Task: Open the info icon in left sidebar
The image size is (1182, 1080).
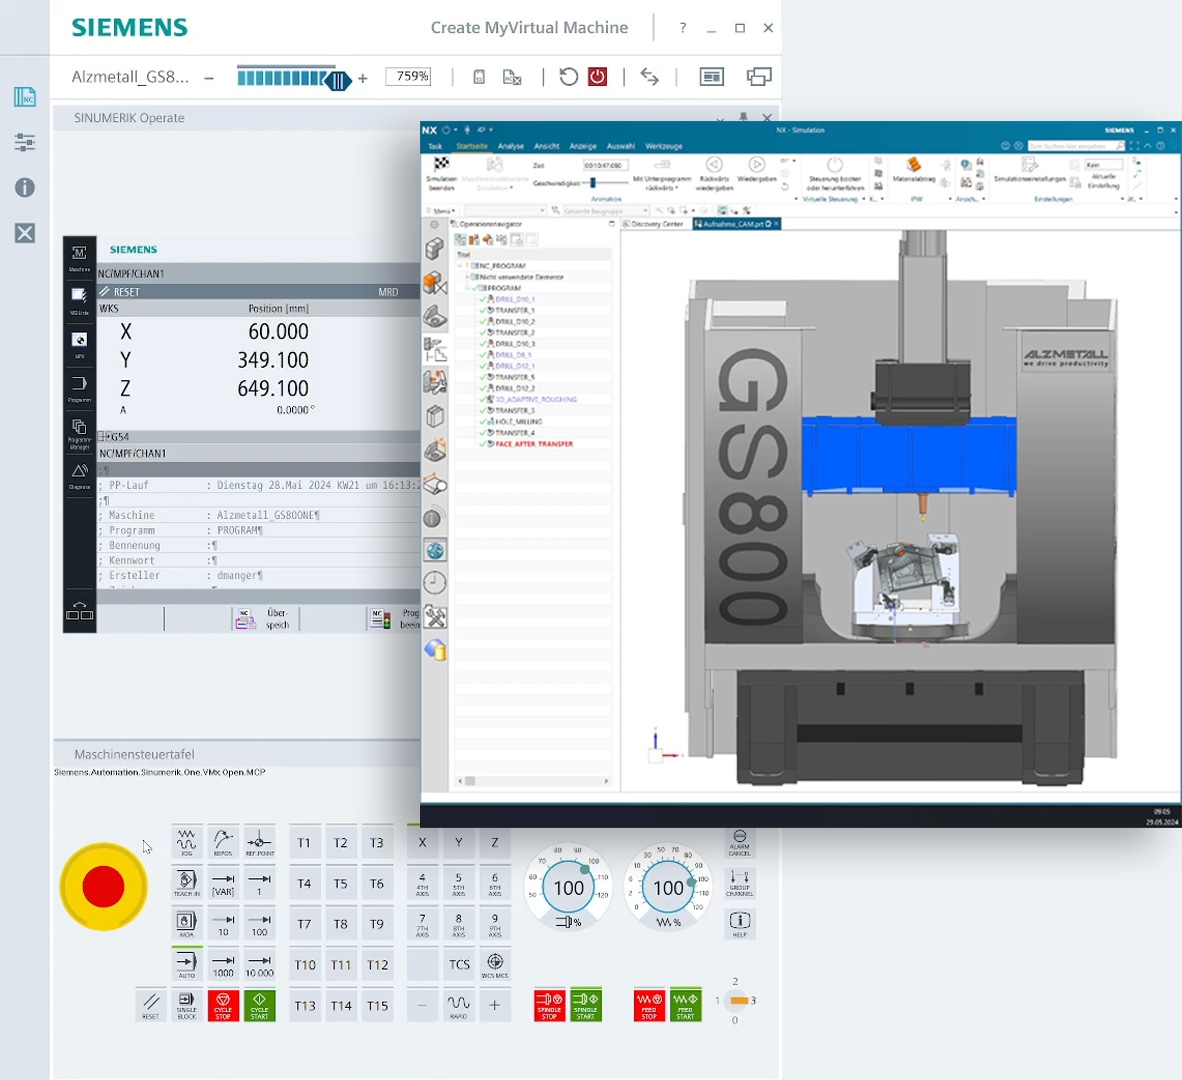Action: 25,188
